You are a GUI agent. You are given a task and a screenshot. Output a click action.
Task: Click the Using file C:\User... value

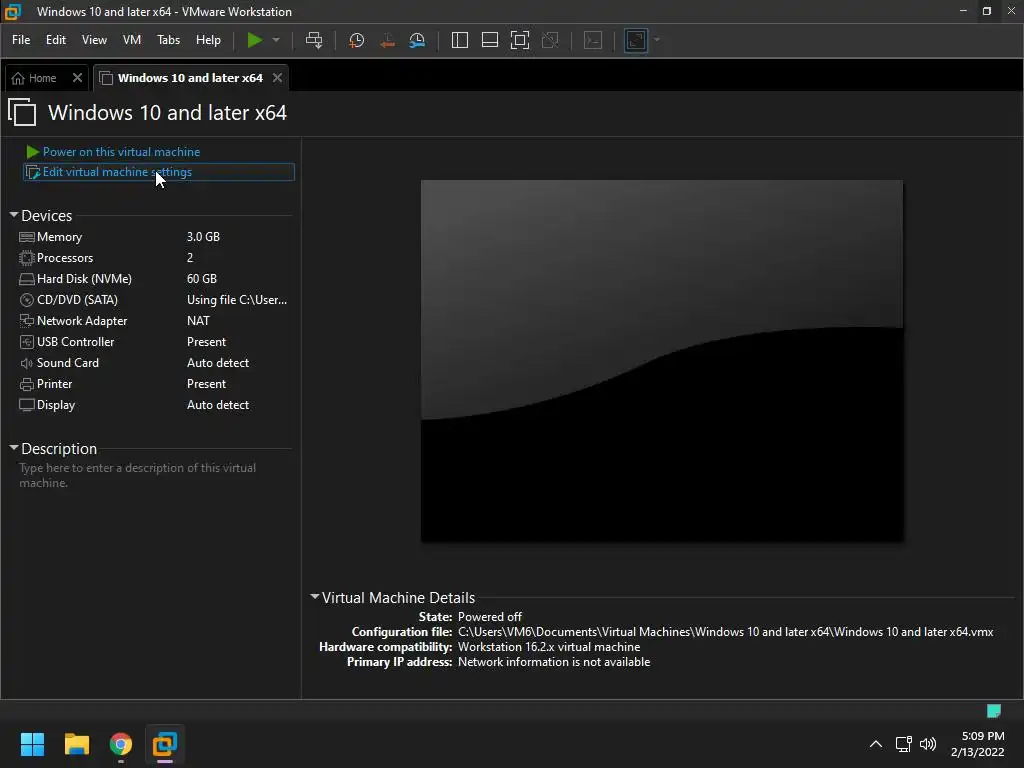click(237, 300)
